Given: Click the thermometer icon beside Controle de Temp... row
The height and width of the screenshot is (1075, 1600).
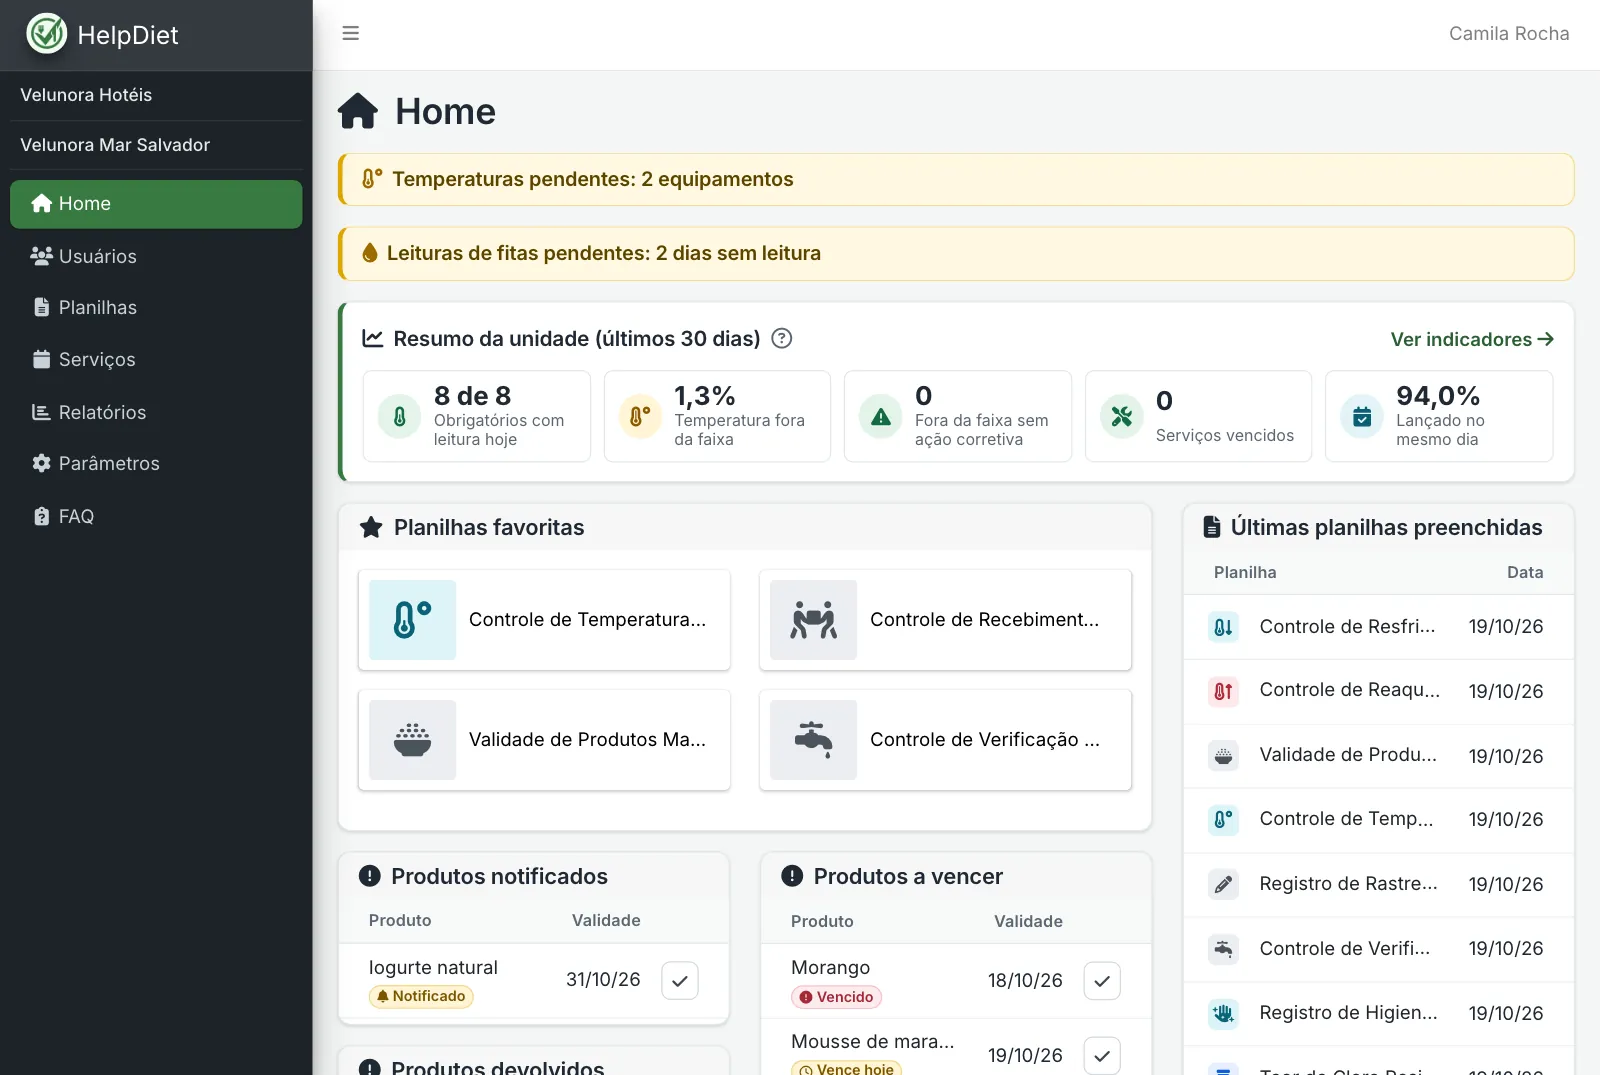Looking at the screenshot, I should (1223, 820).
